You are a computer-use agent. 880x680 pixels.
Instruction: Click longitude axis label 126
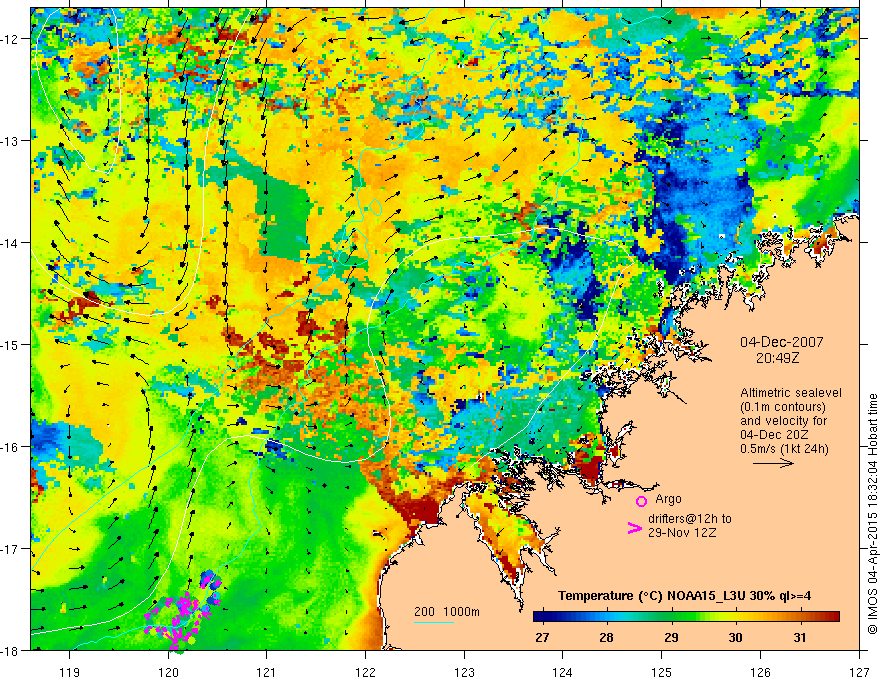pyautogui.click(x=760, y=672)
